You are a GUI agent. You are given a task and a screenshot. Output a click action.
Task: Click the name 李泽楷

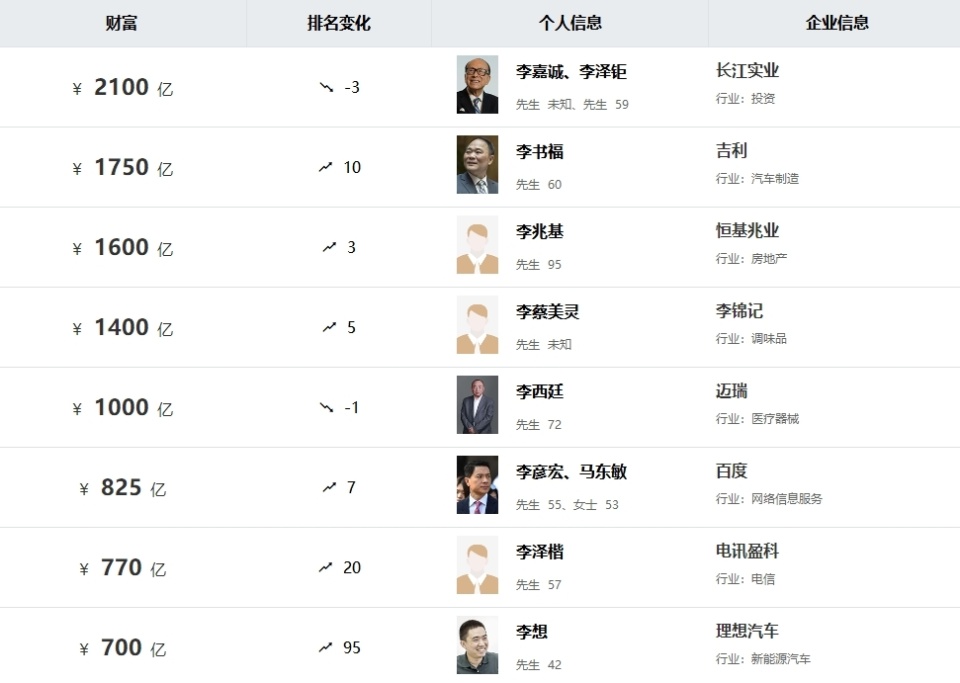[x=540, y=551]
